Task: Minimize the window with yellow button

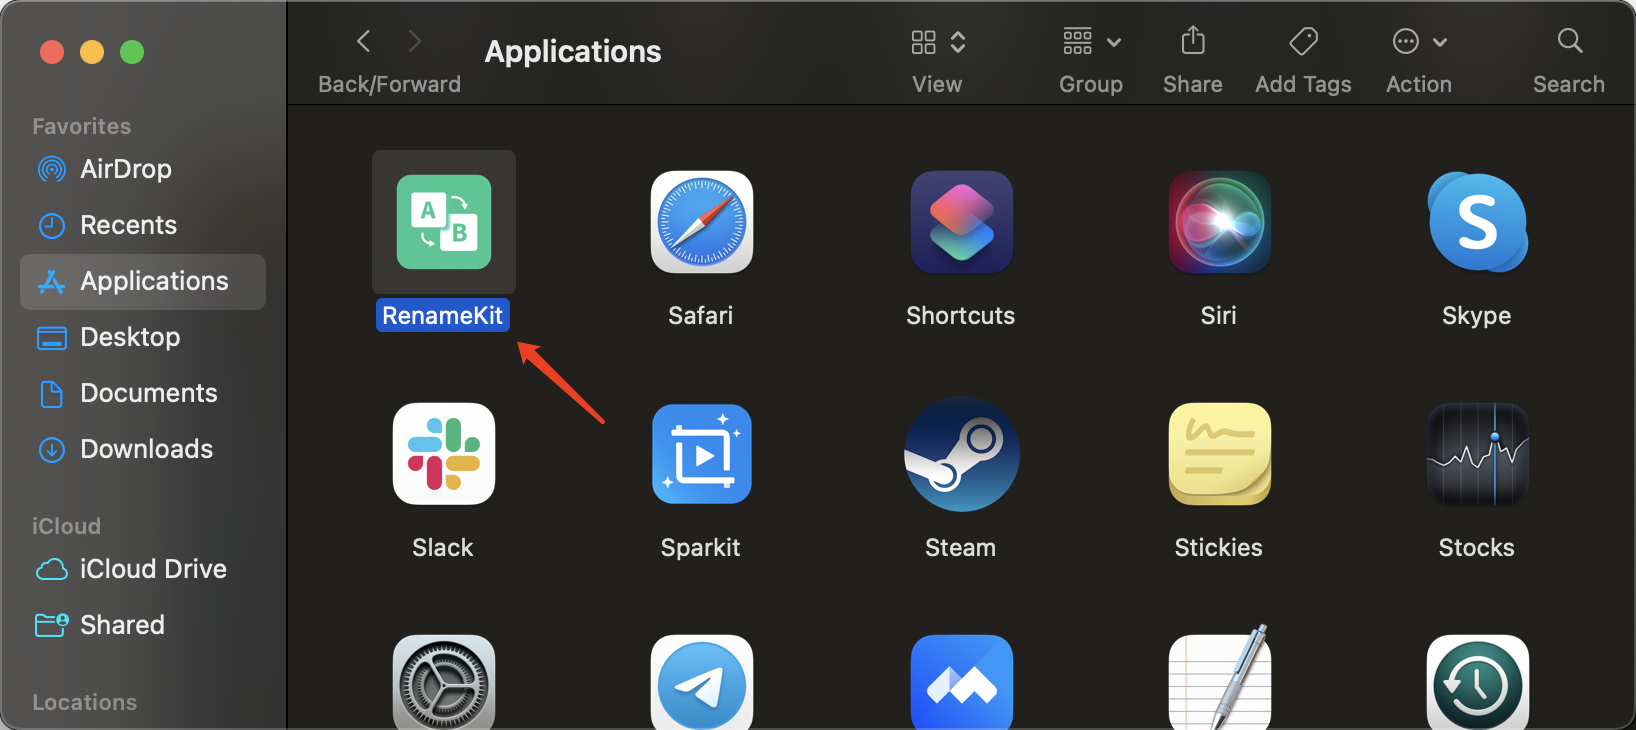Action: [92, 51]
